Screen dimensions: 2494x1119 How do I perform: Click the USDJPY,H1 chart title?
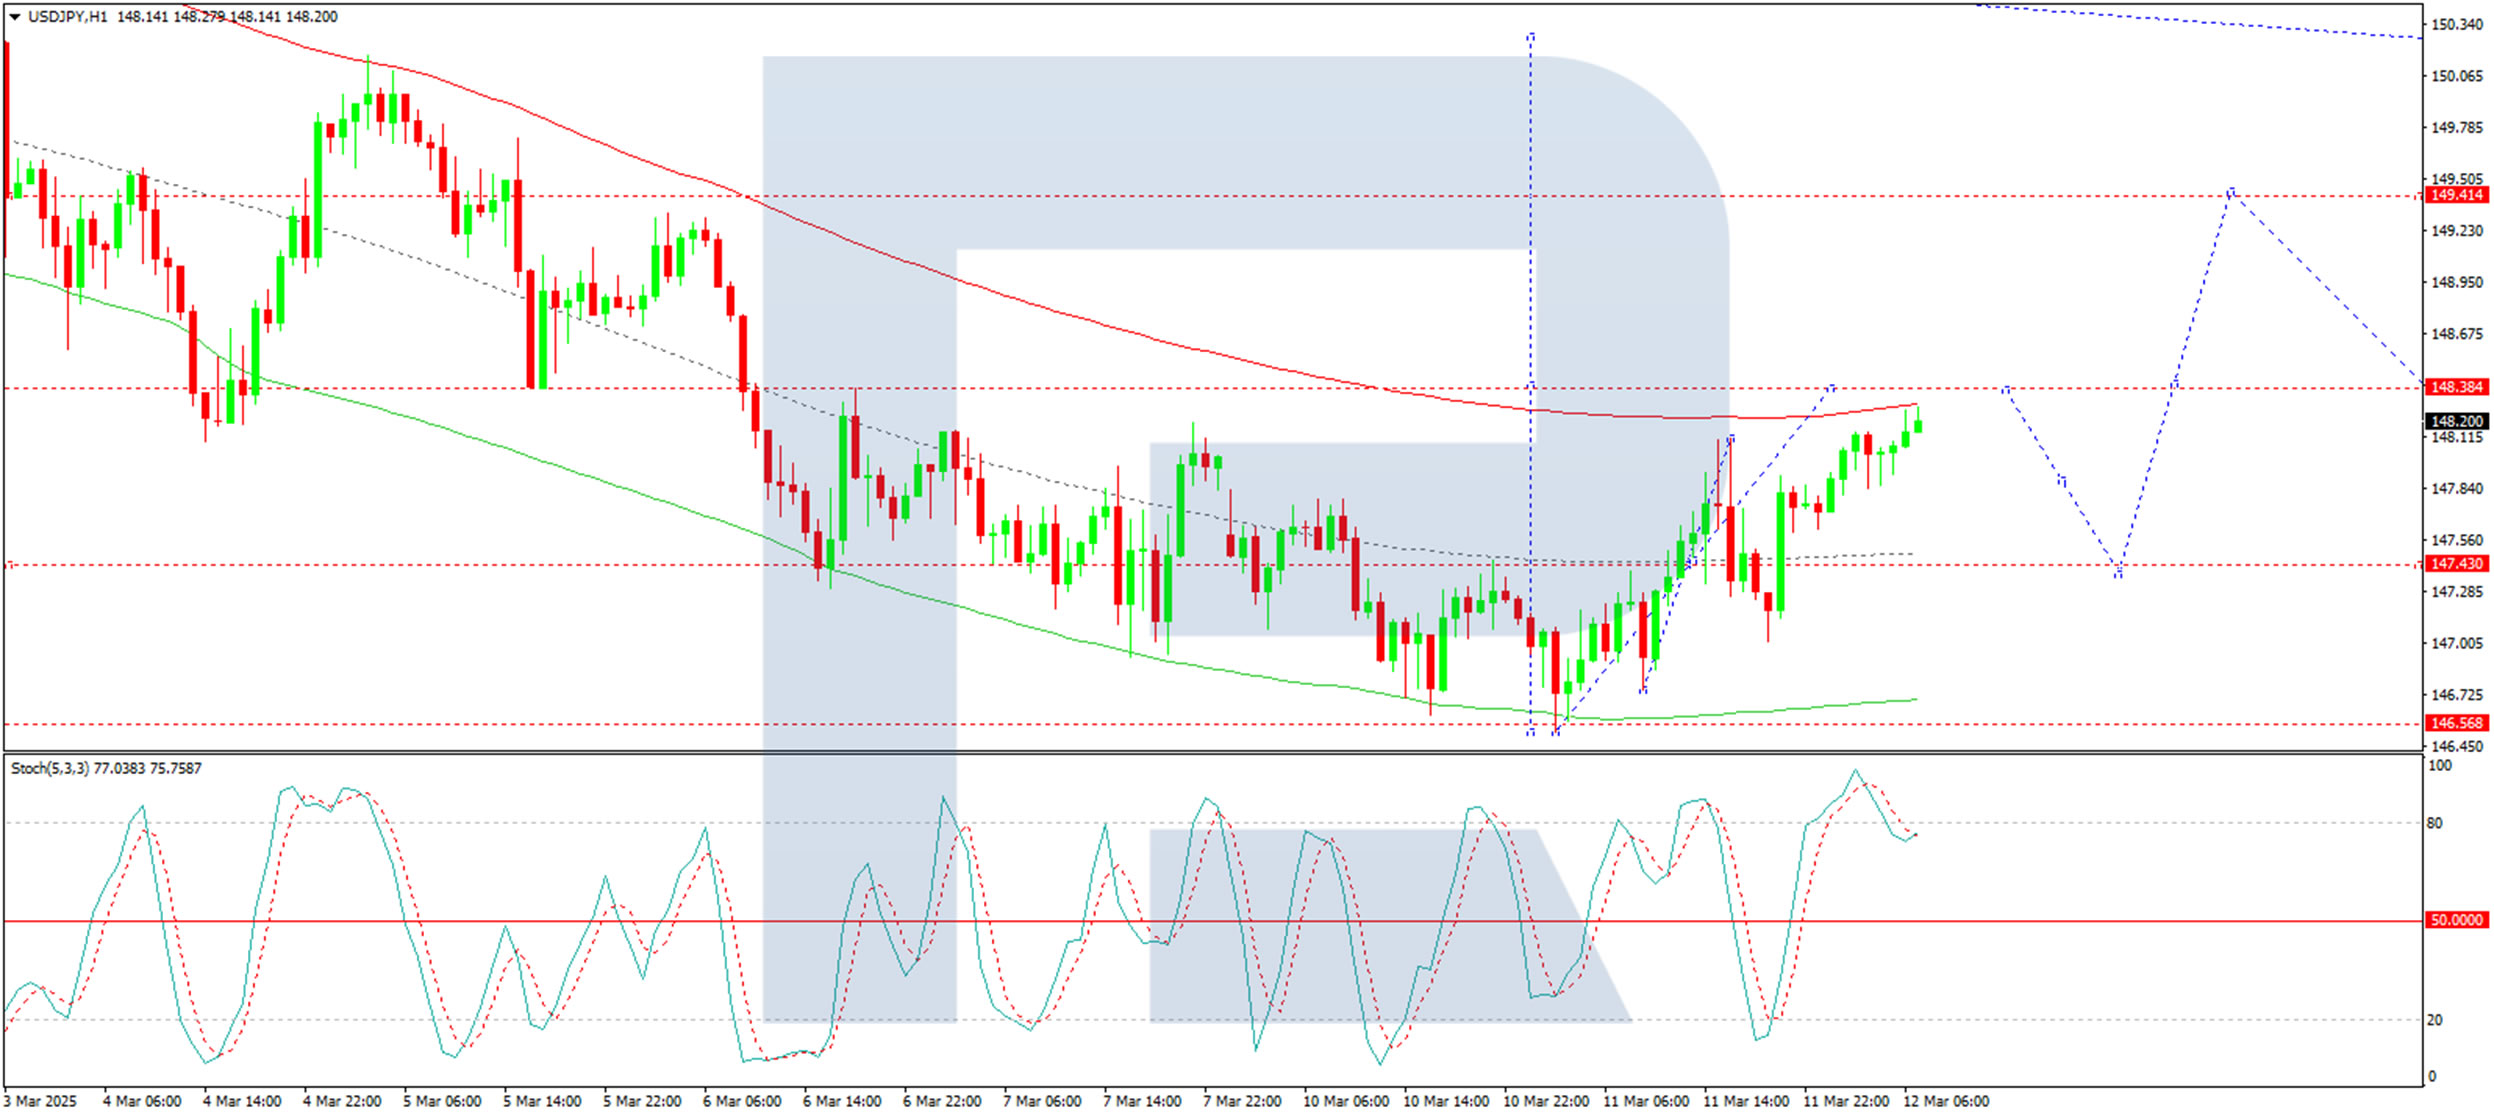pos(68,17)
